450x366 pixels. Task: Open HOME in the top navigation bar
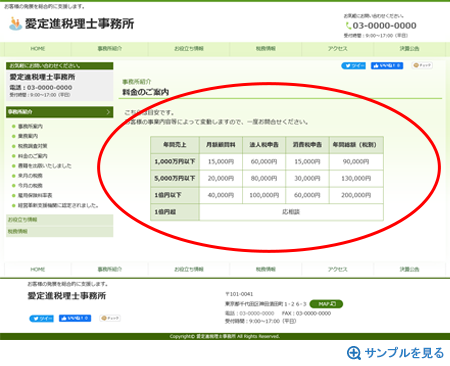(x=38, y=49)
